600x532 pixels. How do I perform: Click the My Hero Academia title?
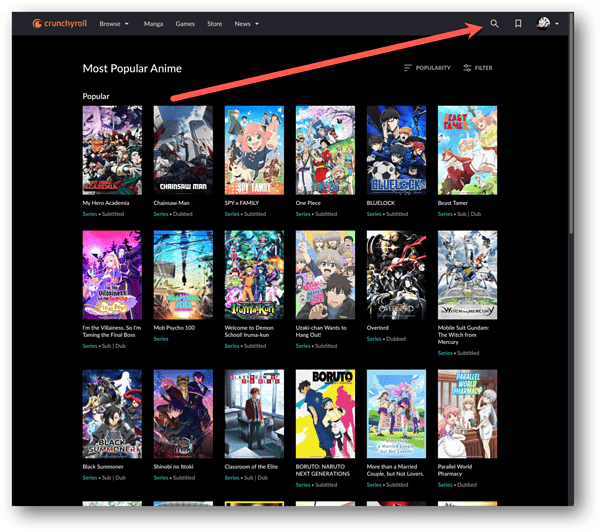tap(106, 203)
